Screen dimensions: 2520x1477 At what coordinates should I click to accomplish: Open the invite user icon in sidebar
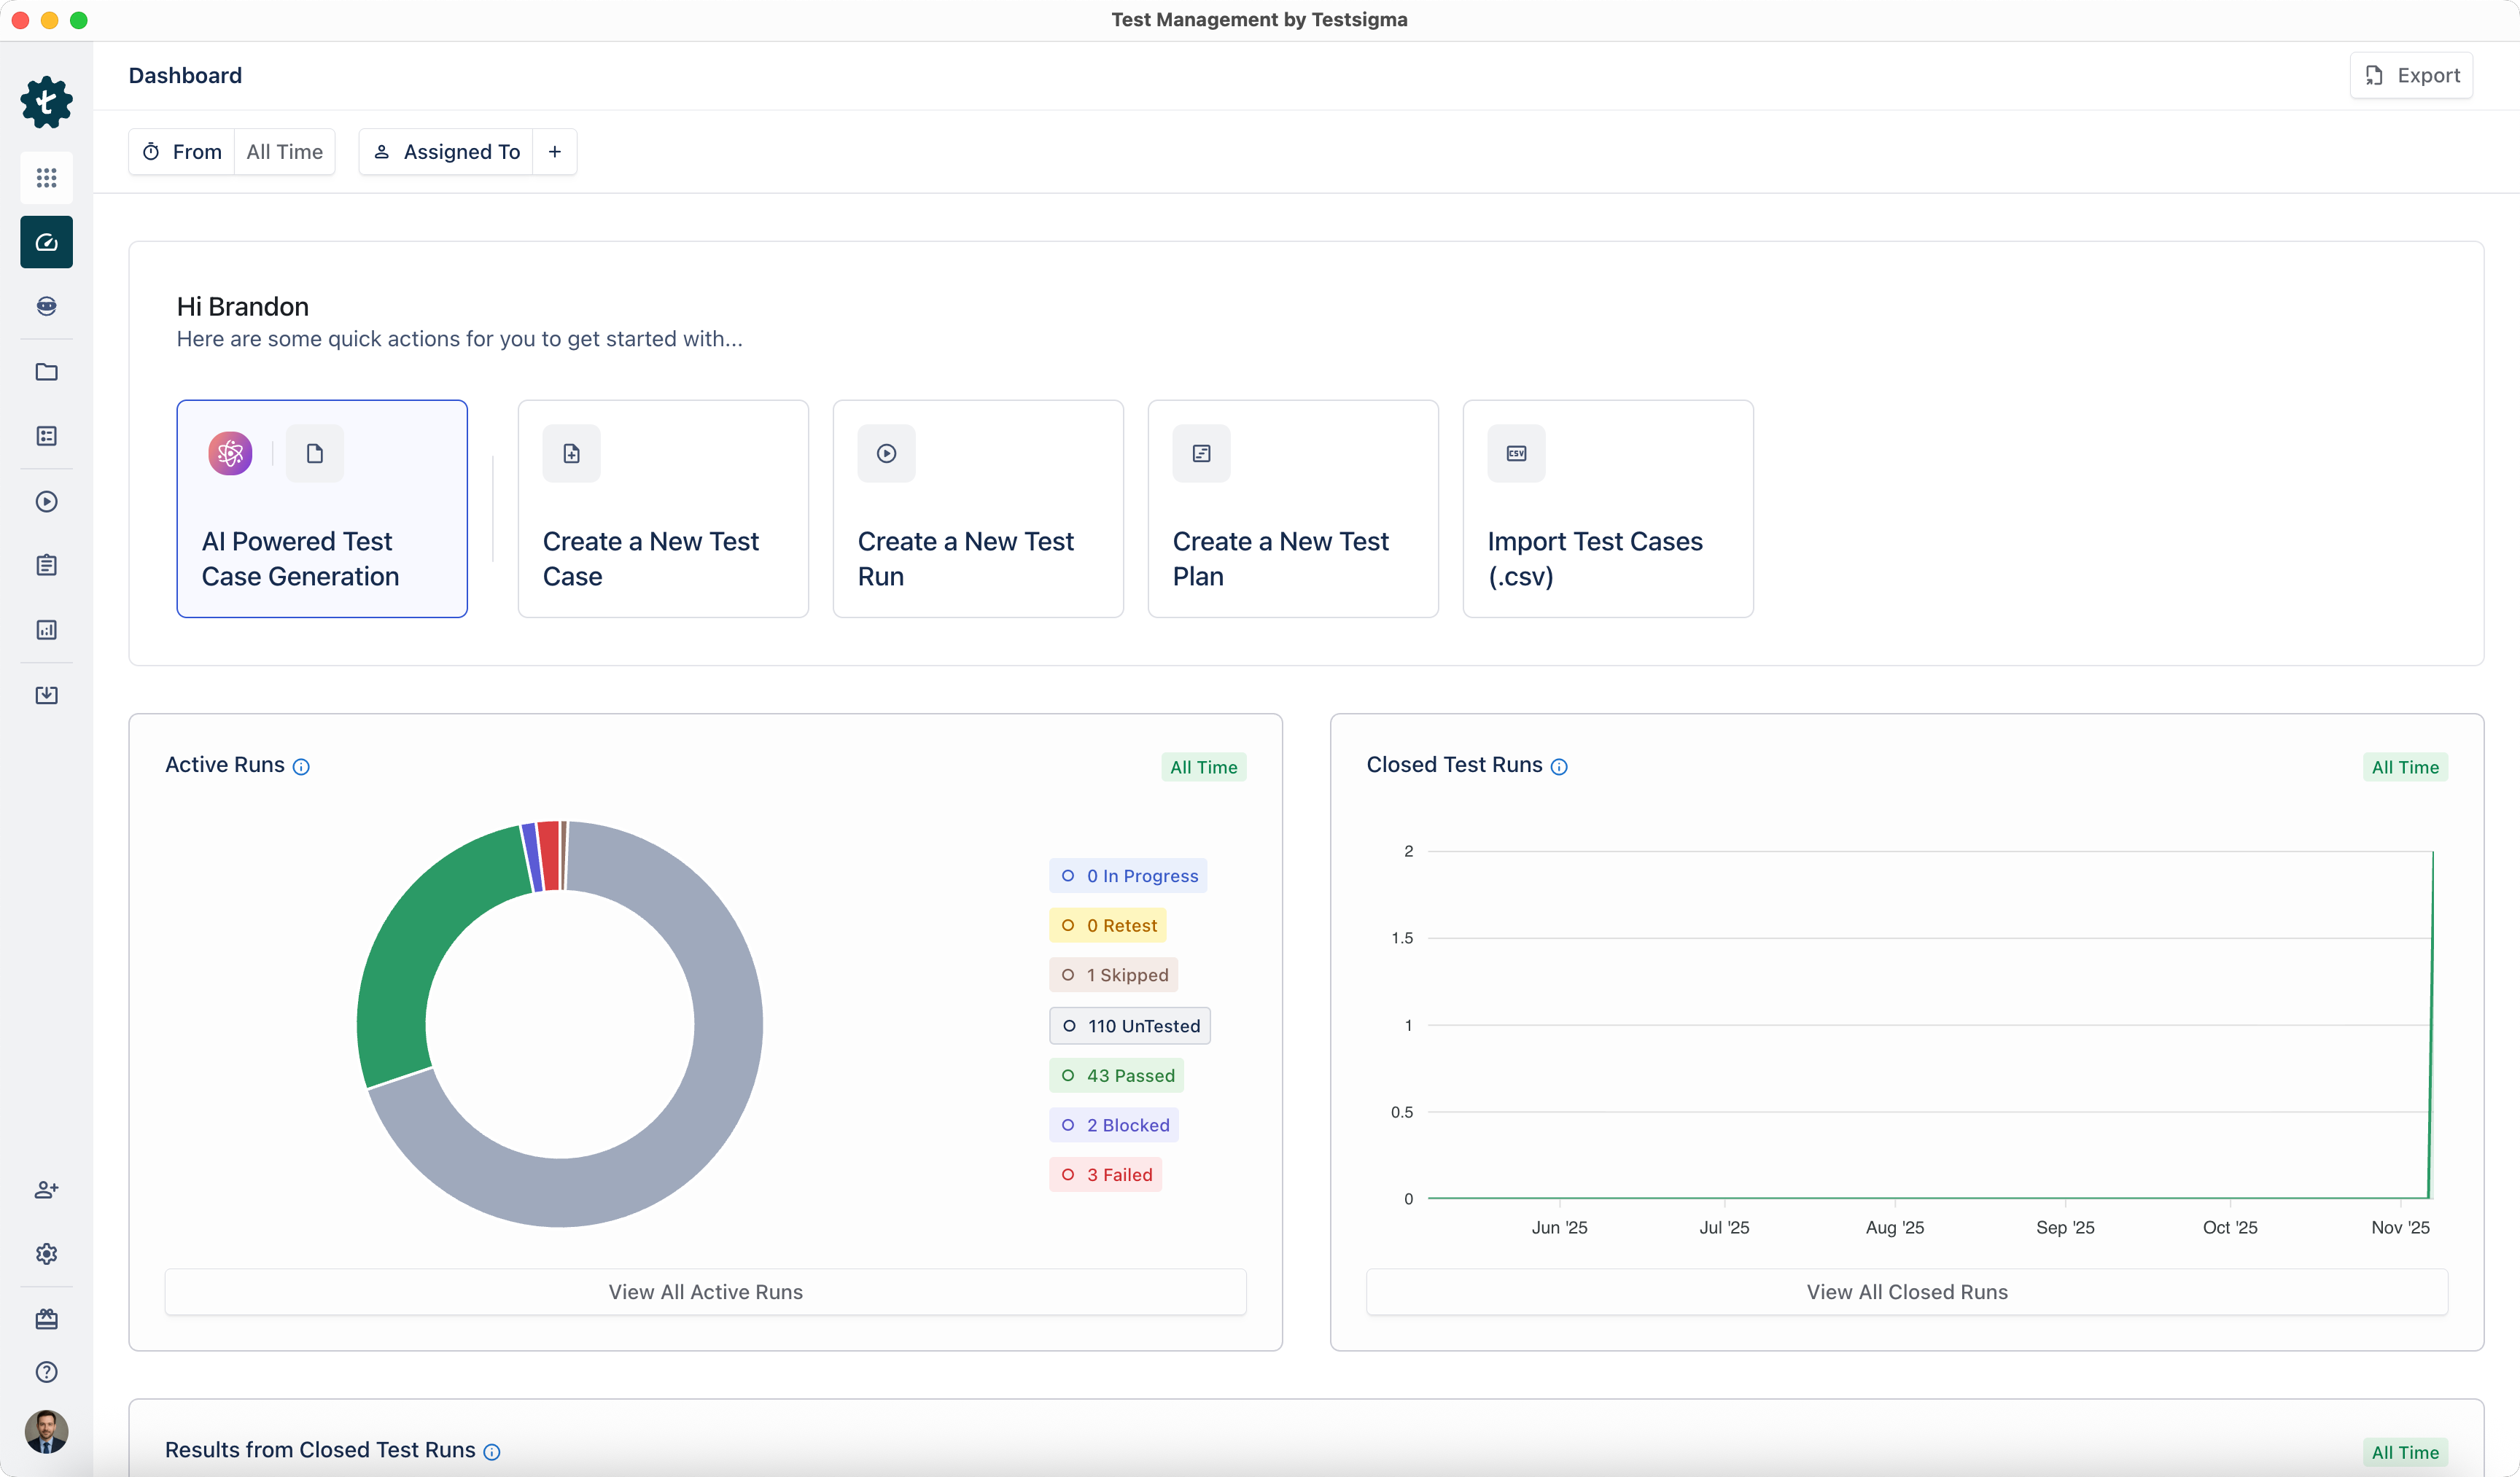tap(46, 1190)
